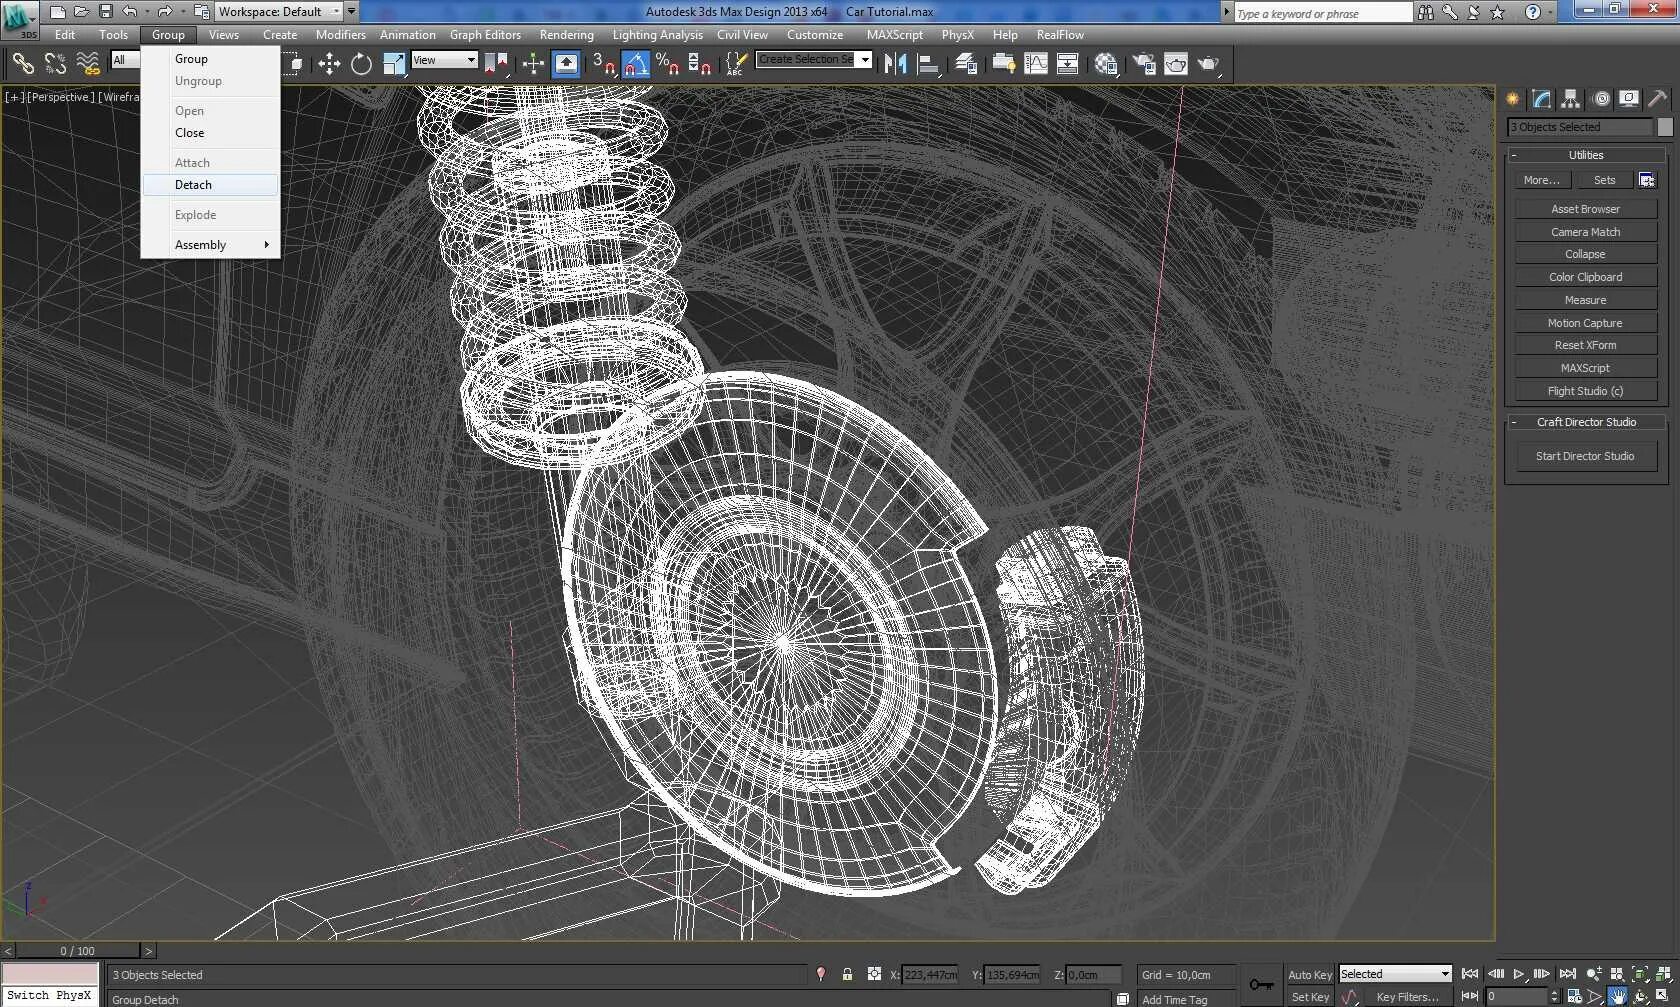
Task: Click Start Director Studio button
Action: click(x=1586, y=456)
